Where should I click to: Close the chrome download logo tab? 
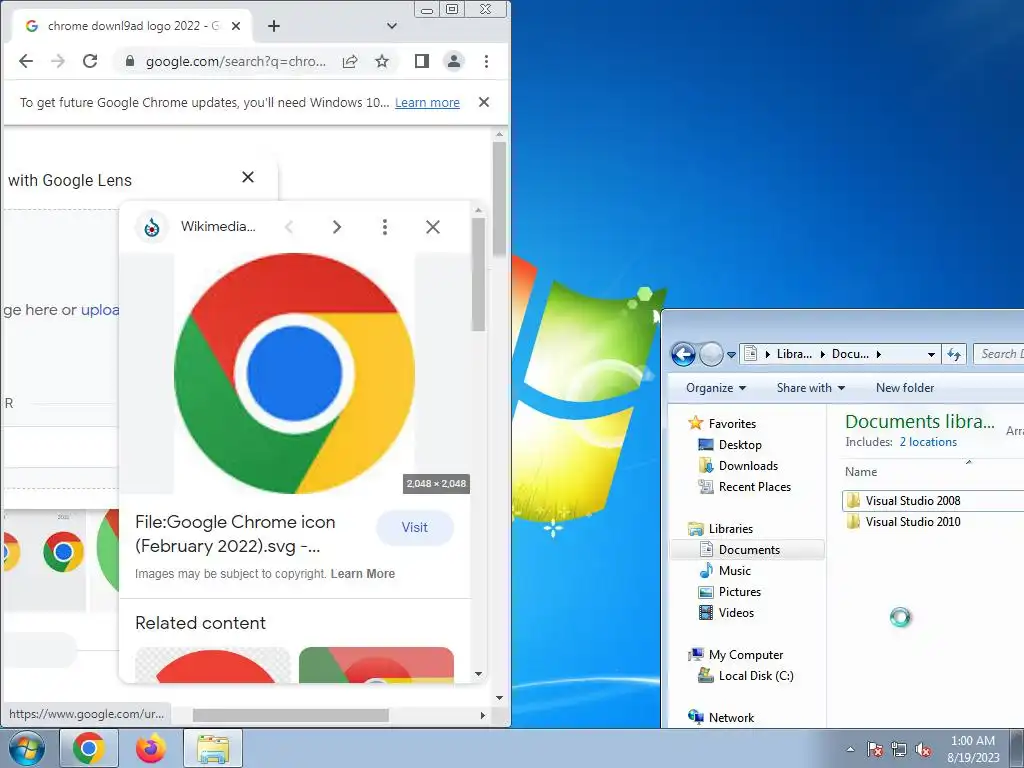point(236,26)
